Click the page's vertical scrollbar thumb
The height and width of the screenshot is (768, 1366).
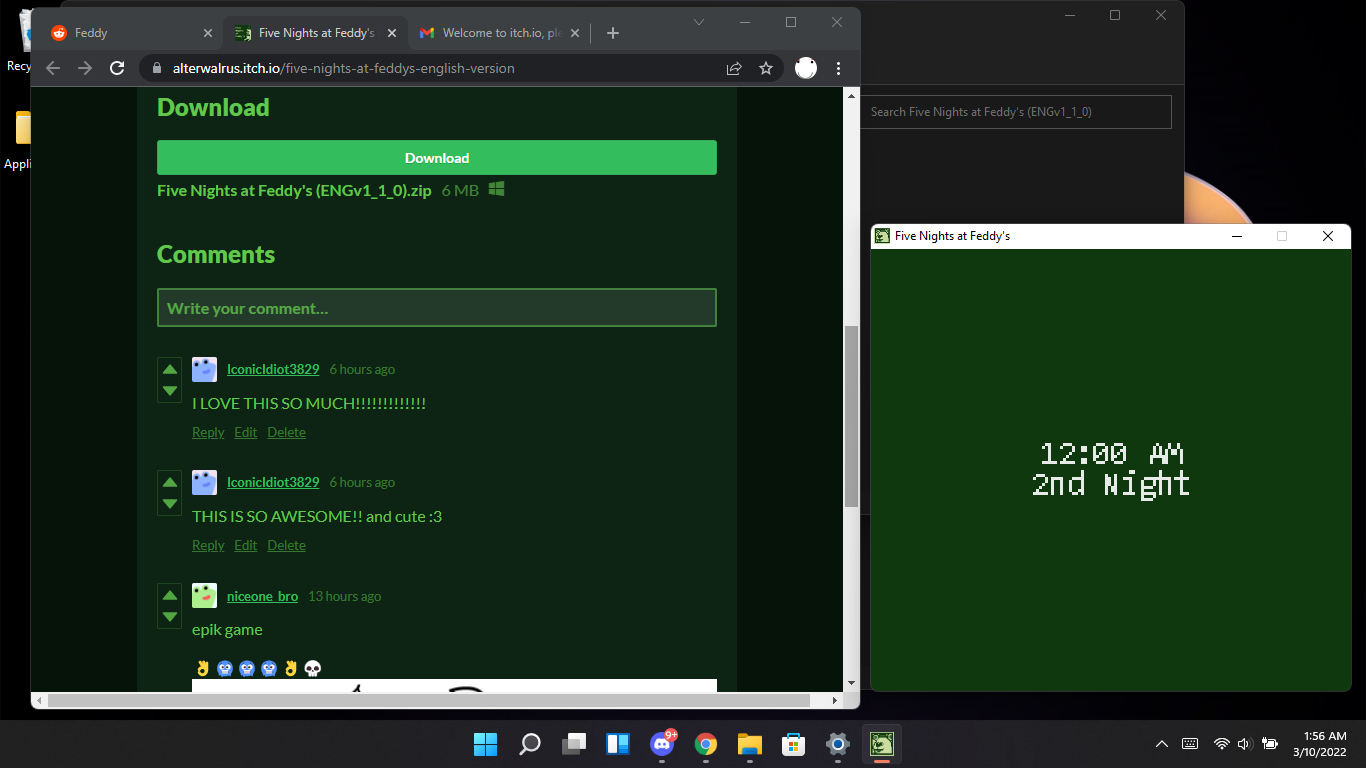click(x=852, y=415)
